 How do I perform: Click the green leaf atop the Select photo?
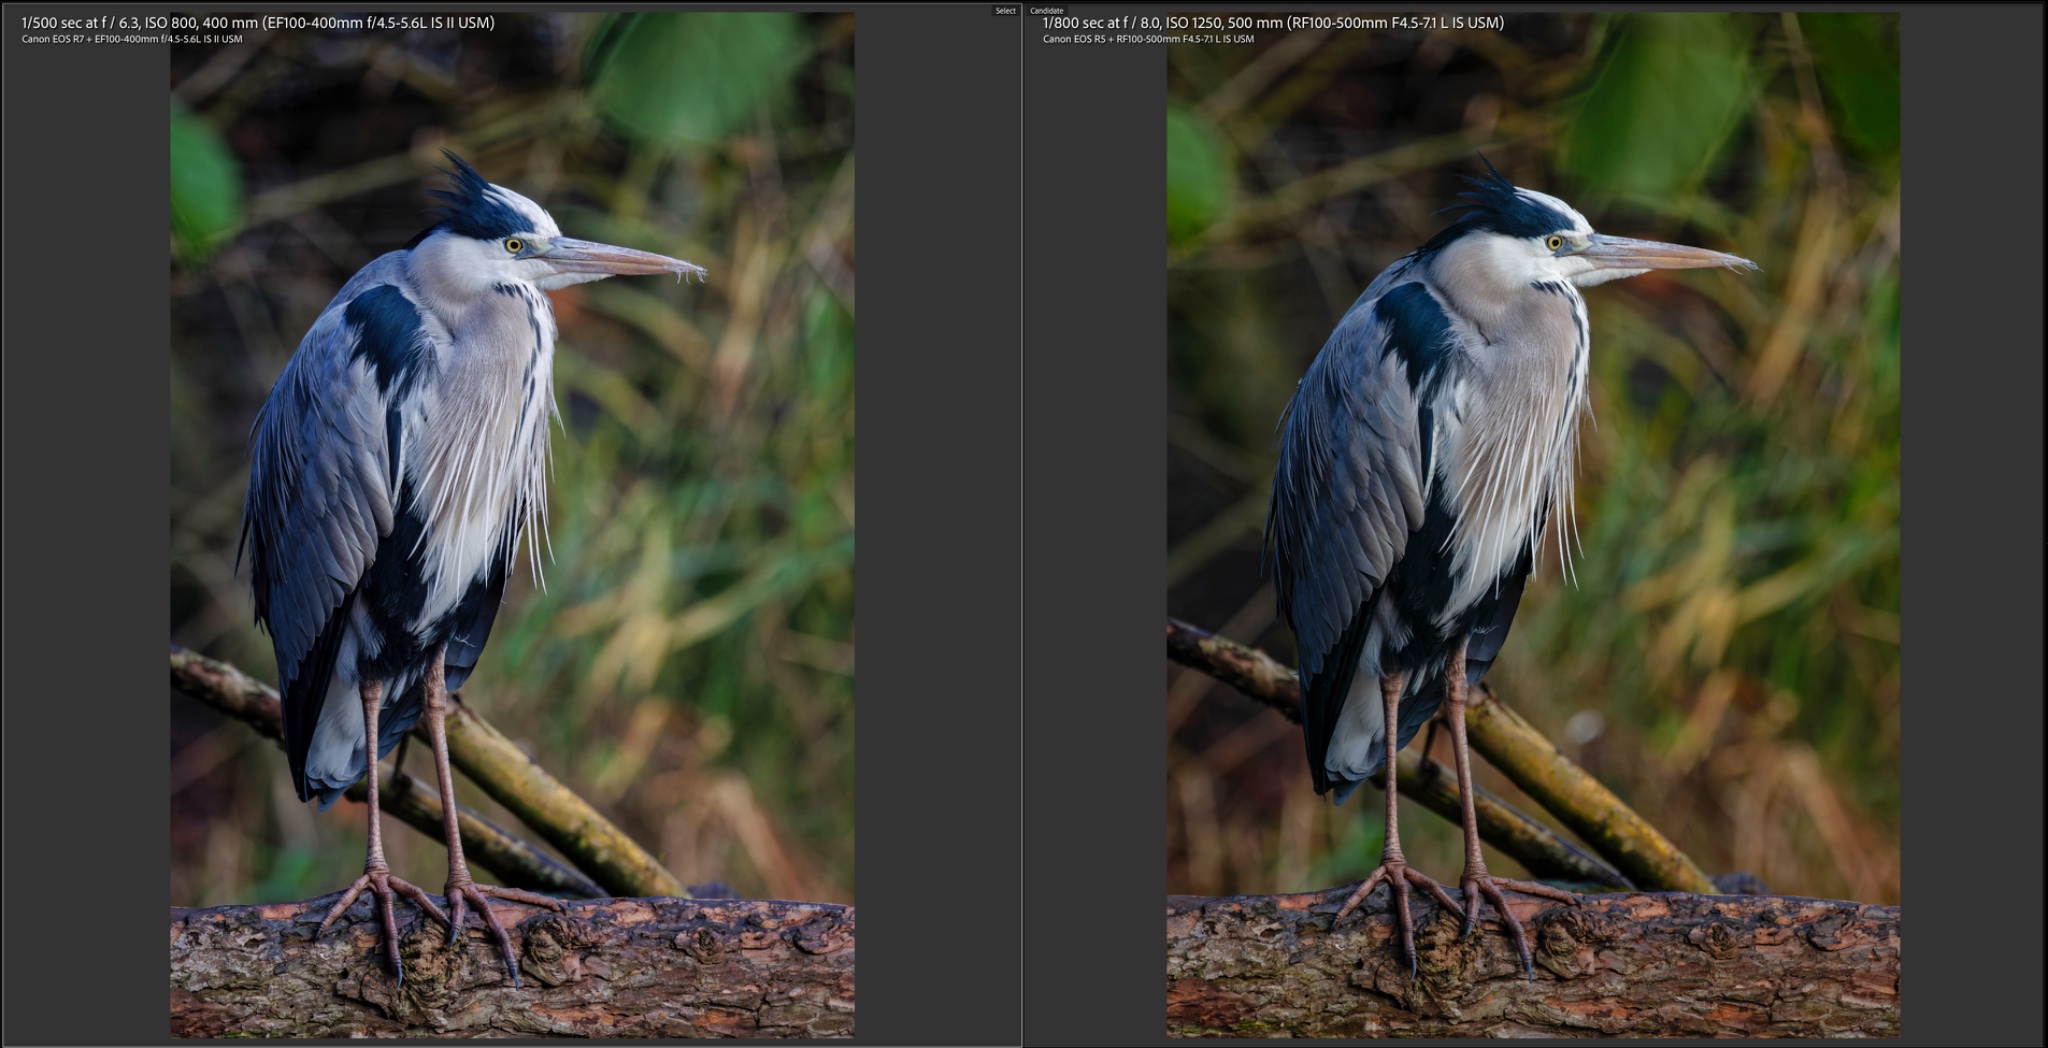pyautogui.click(x=690, y=75)
